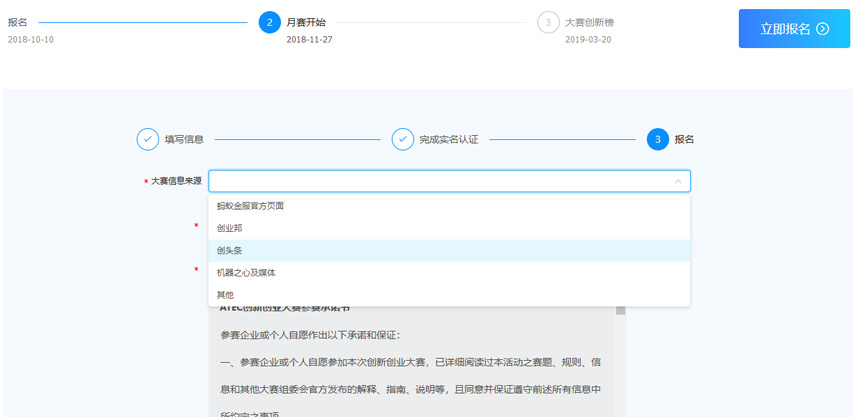Select 蚂蚁金服官方页面 from the dropdown list
Viewport: 856px width, 420px height.
(250, 206)
